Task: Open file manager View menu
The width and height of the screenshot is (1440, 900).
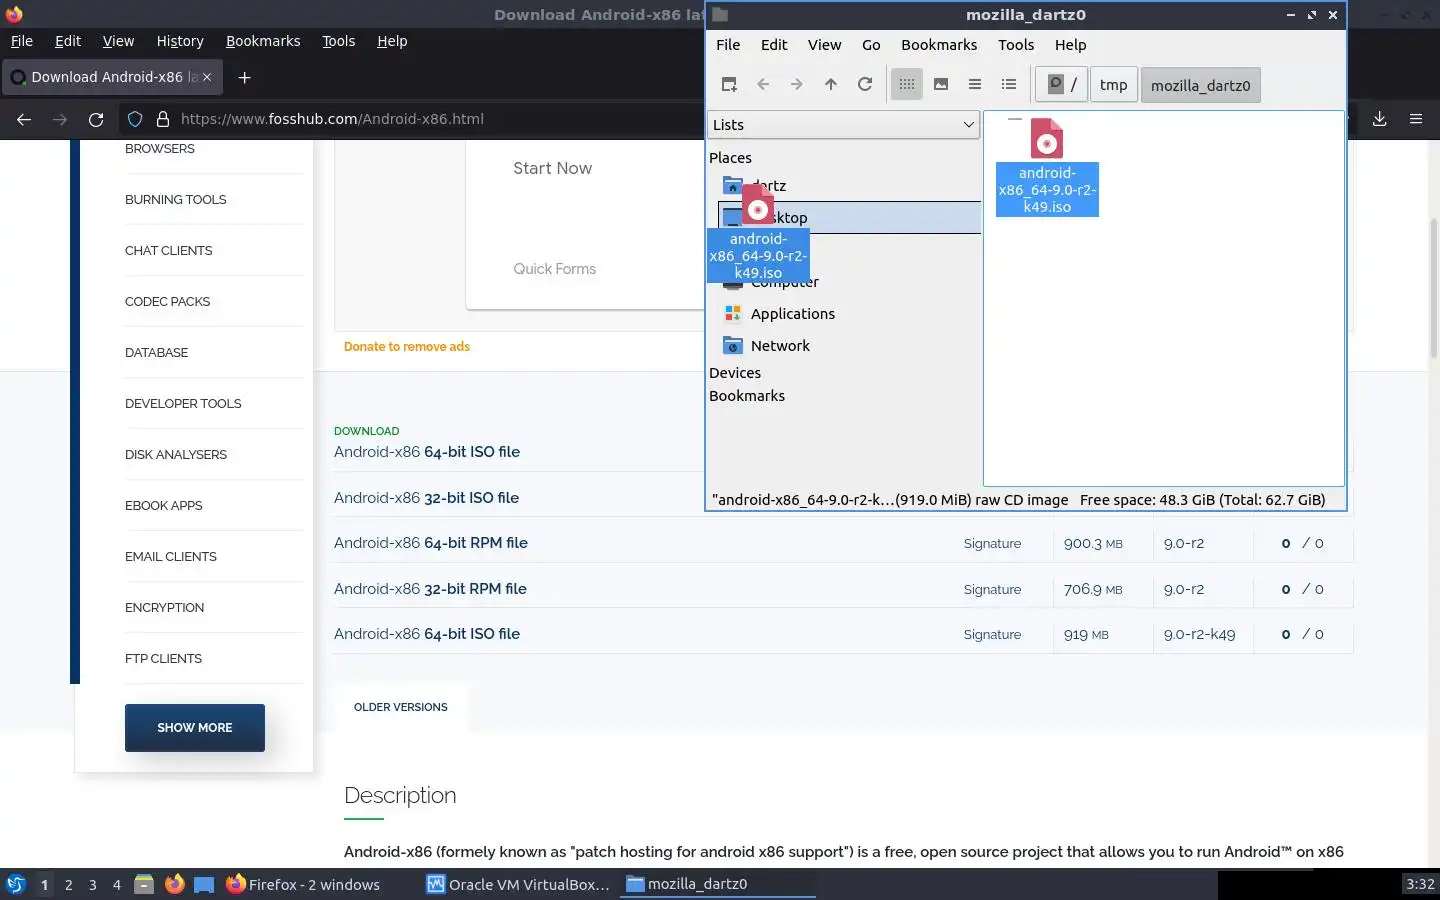Action: tap(824, 45)
